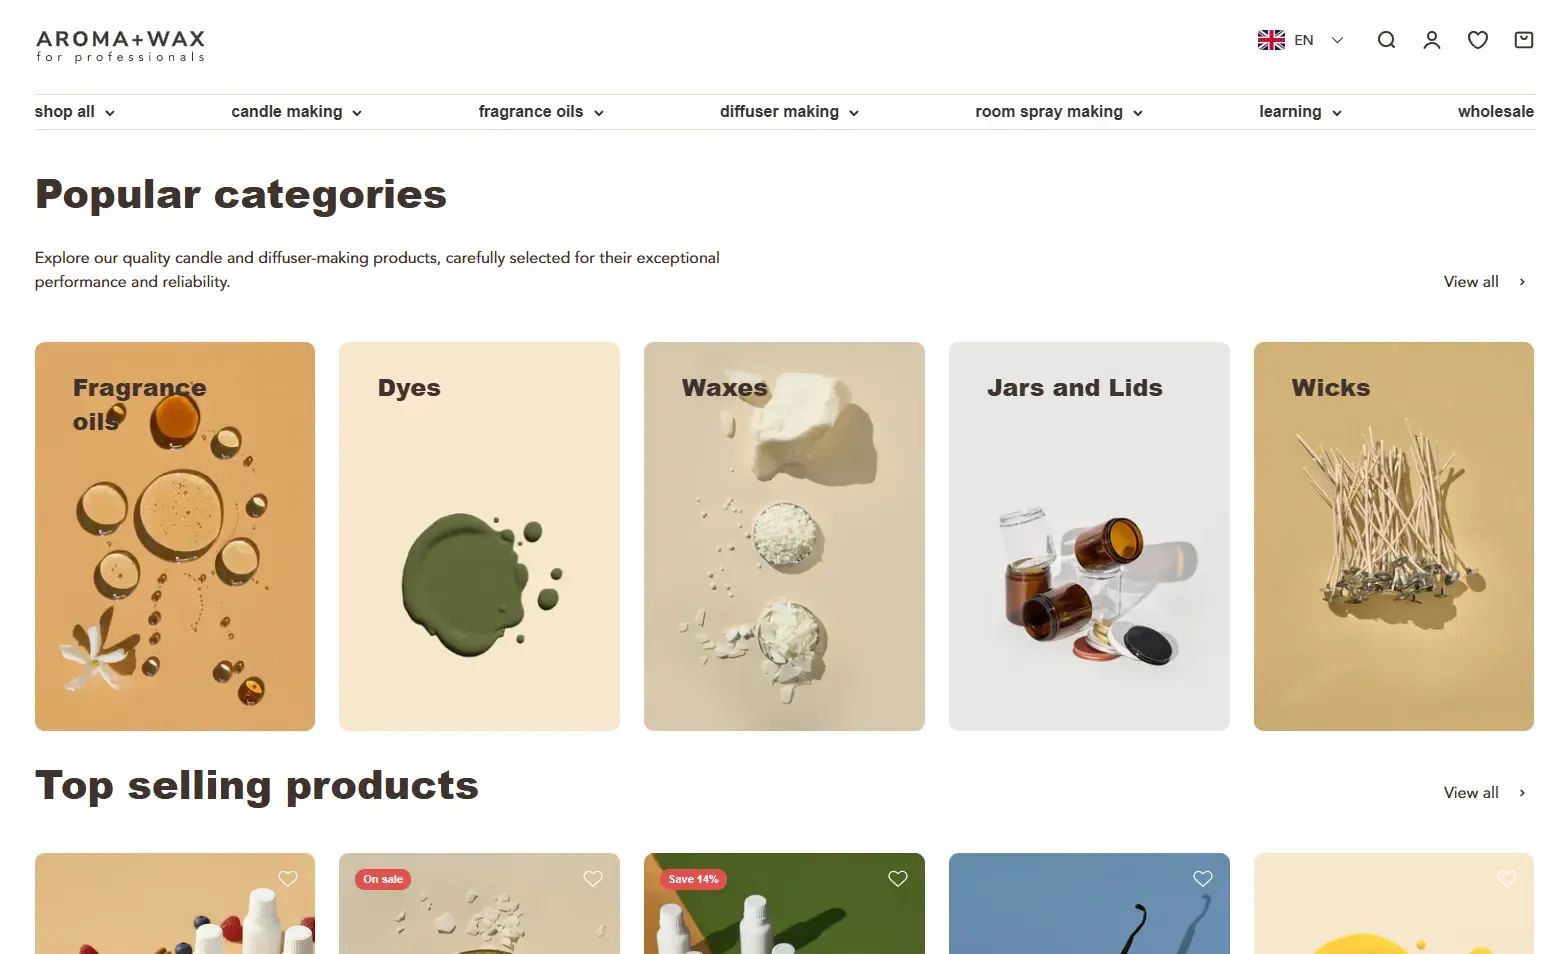Open the shopping bag cart icon
1554x954 pixels.
coord(1524,40)
